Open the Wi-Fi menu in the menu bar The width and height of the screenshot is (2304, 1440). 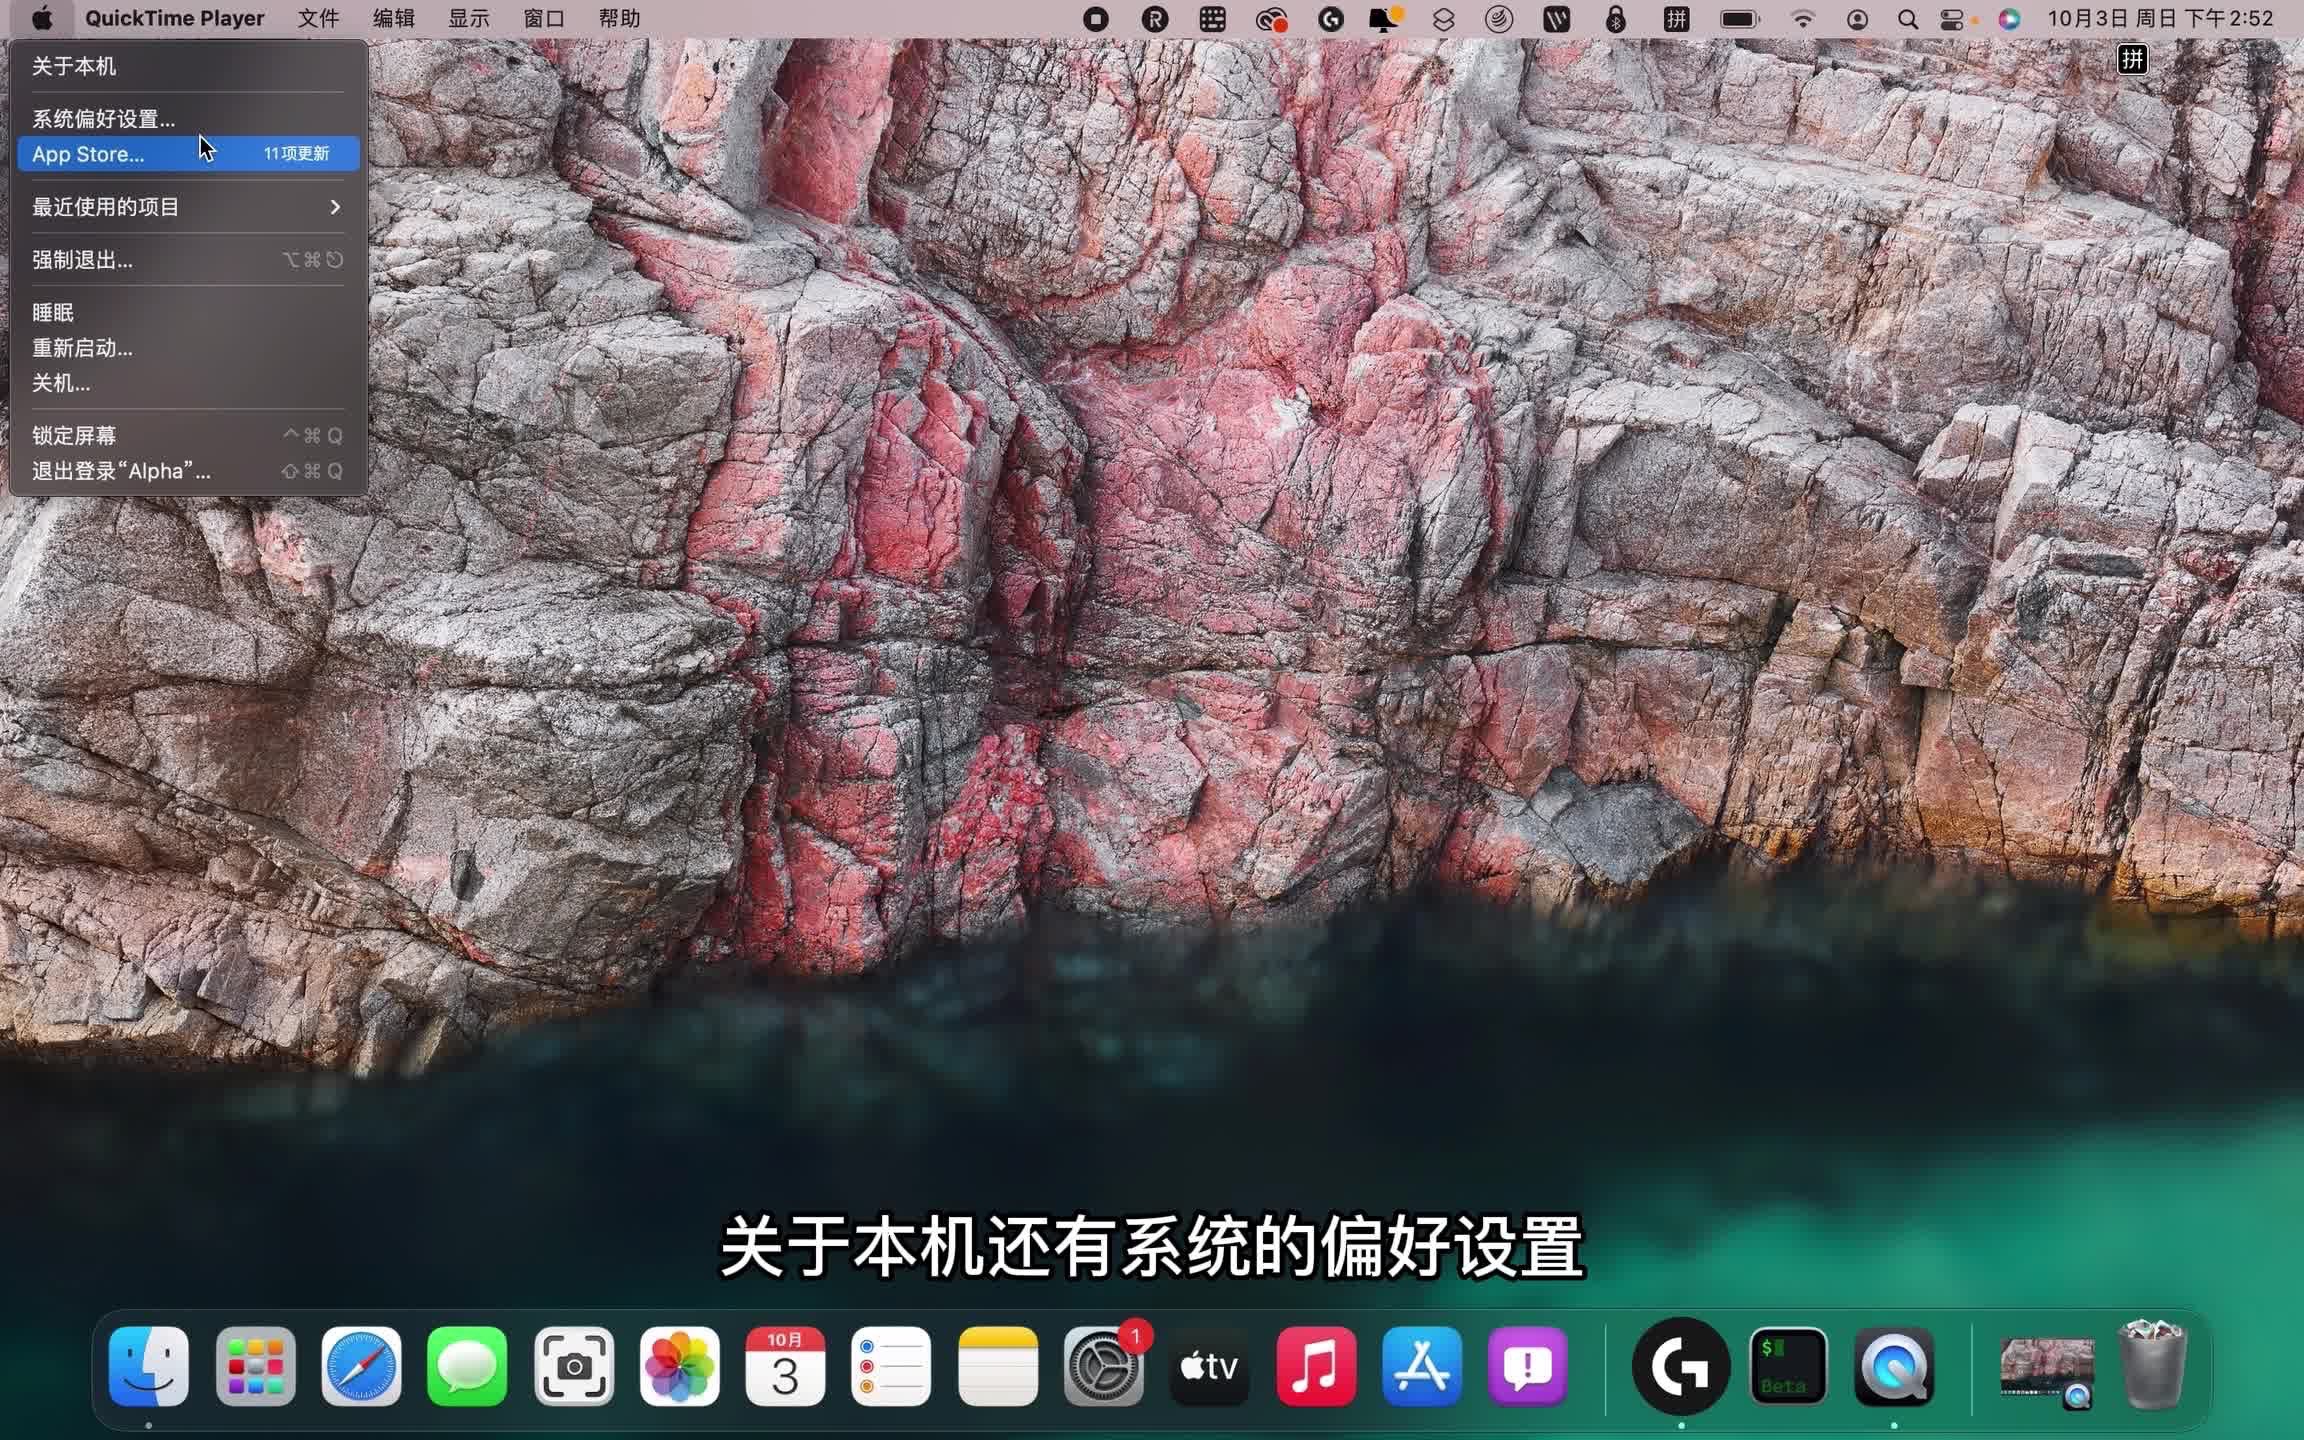click(x=1801, y=18)
